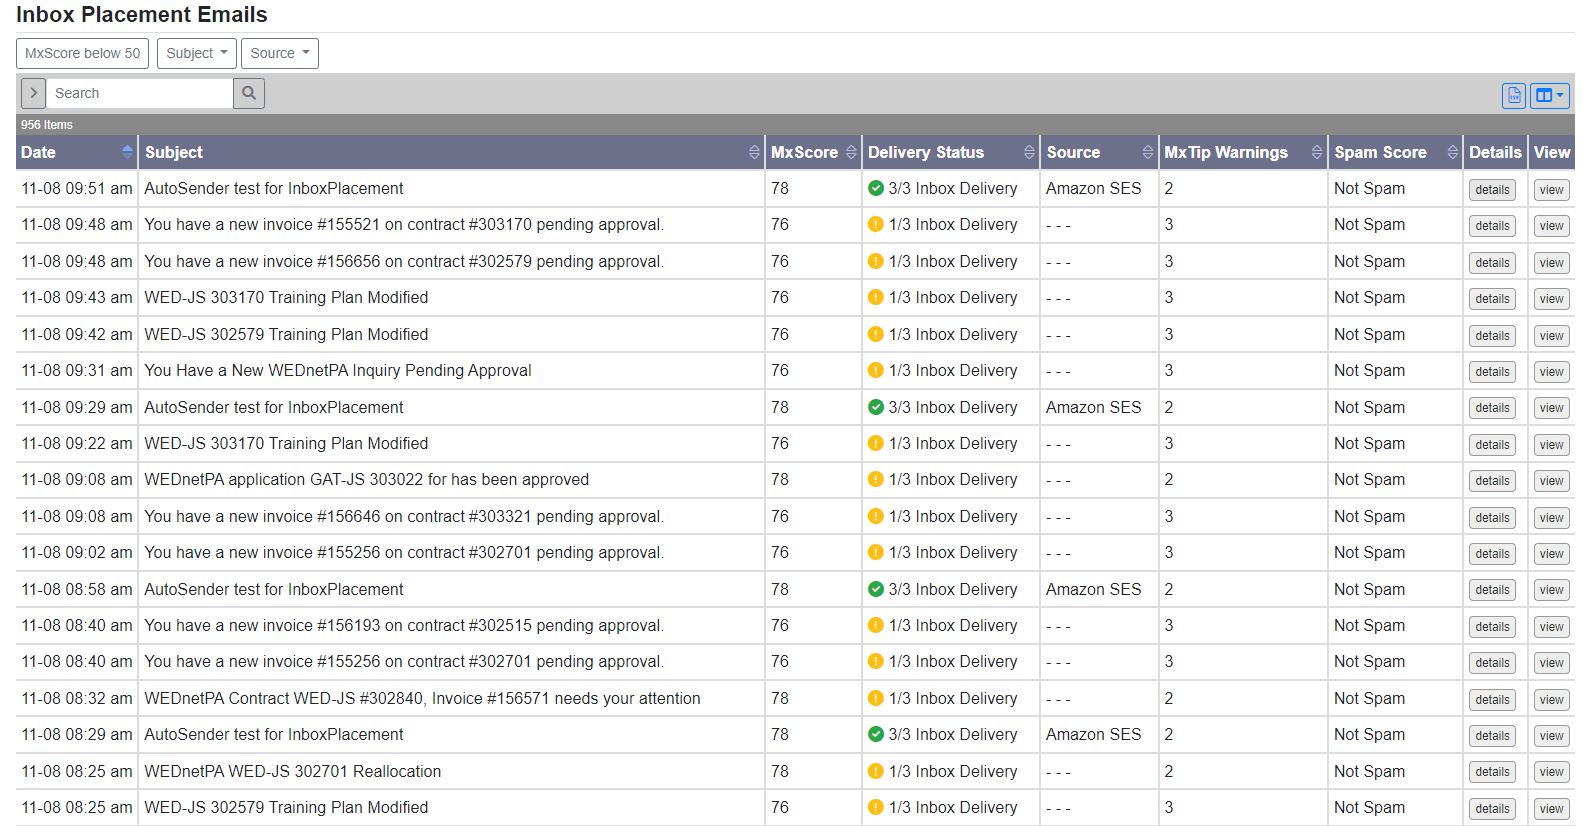Sort by Spam Score column arrows

point(1452,152)
